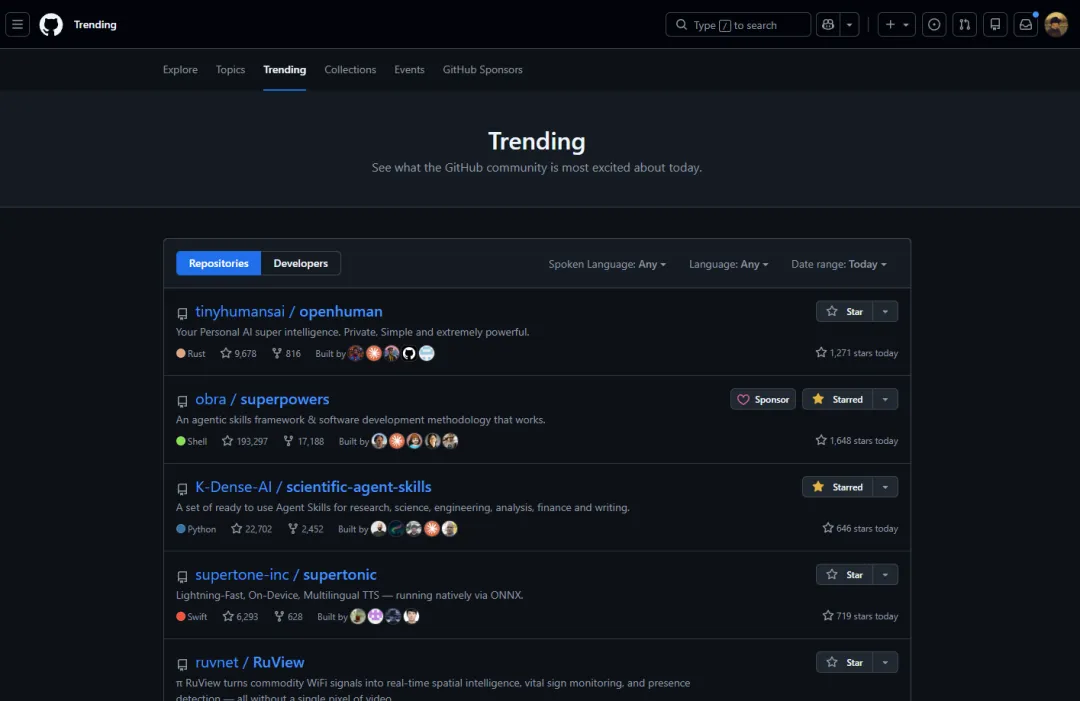Viewport: 1080px width, 701px height.
Task: Go to the GitHub Sponsors tab
Action: pos(483,70)
